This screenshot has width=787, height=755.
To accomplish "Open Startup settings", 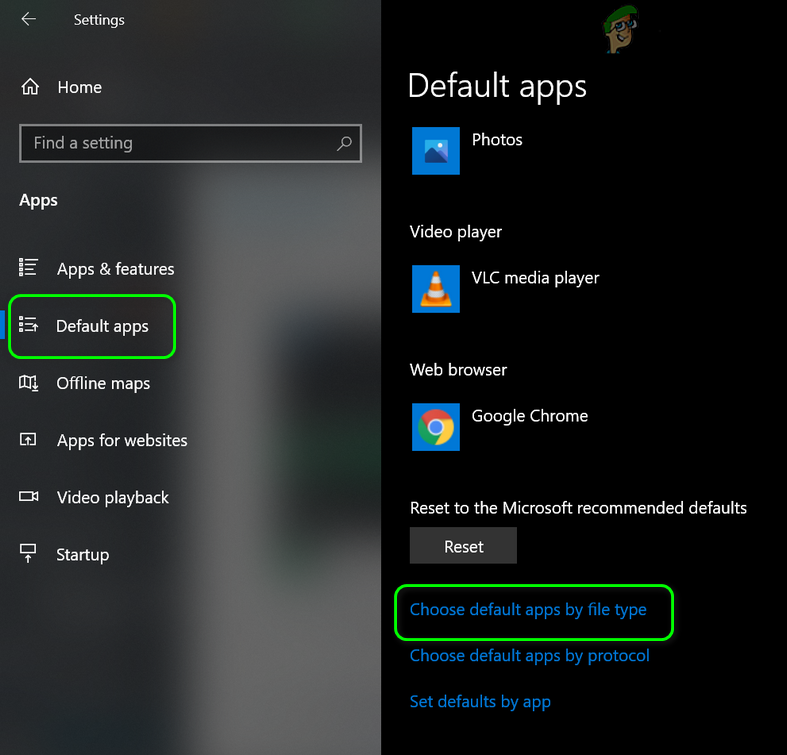I will tap(82, 555).
